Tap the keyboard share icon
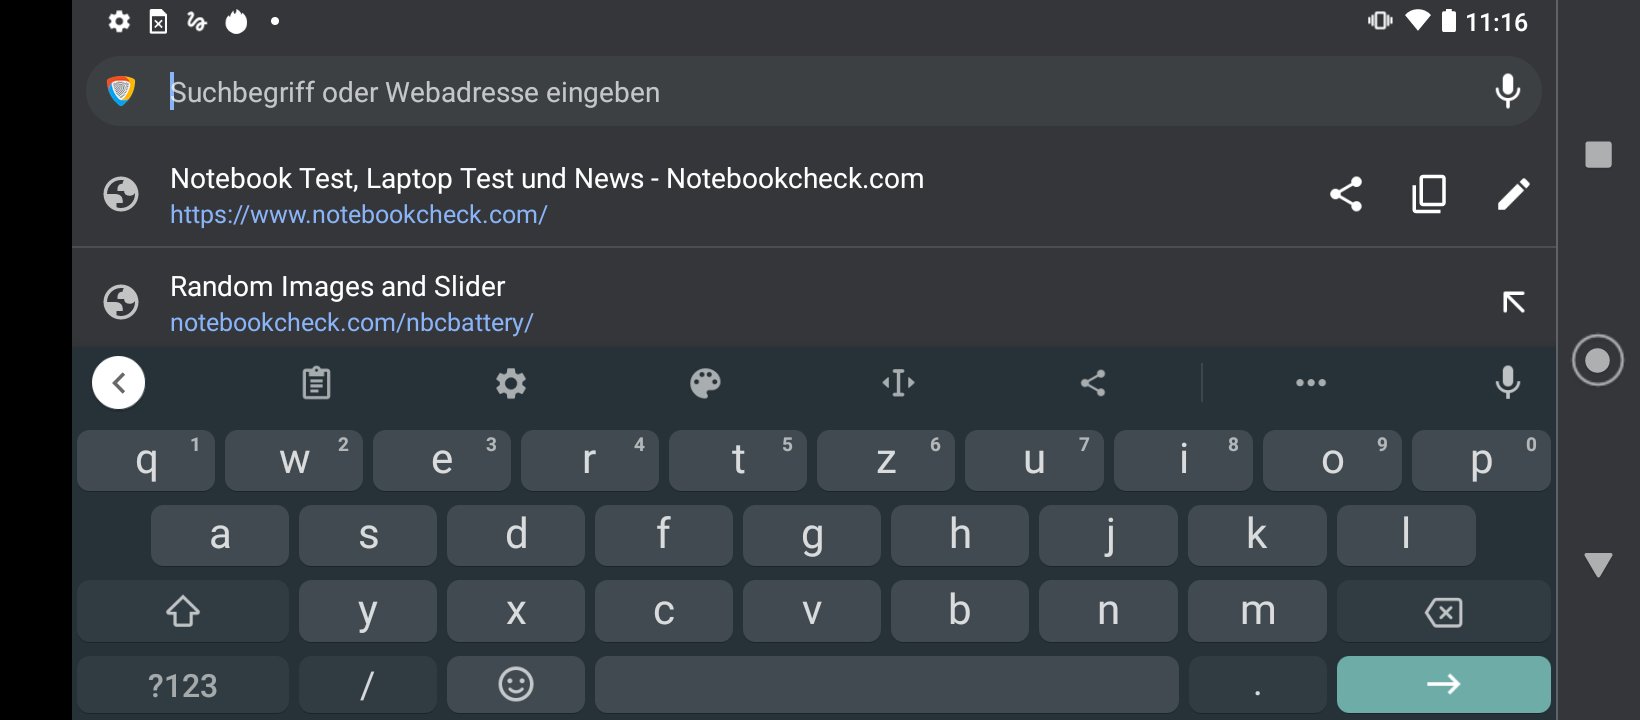This screenshot has height=720, width=1640. click(x=1093, y=383)
